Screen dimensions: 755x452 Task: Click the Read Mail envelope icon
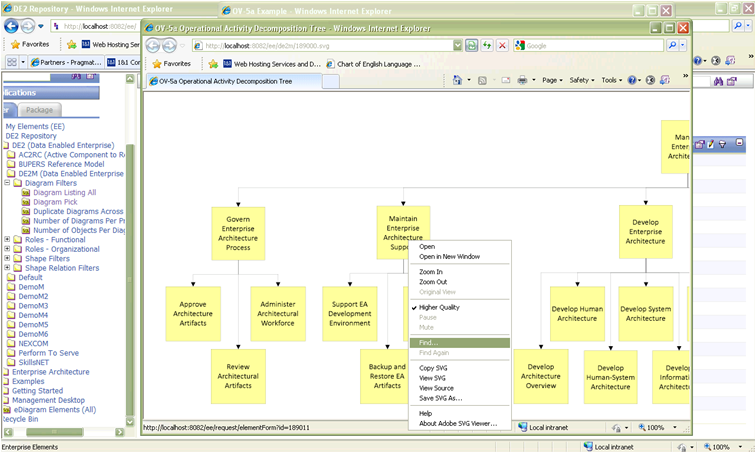pos(506,80)
